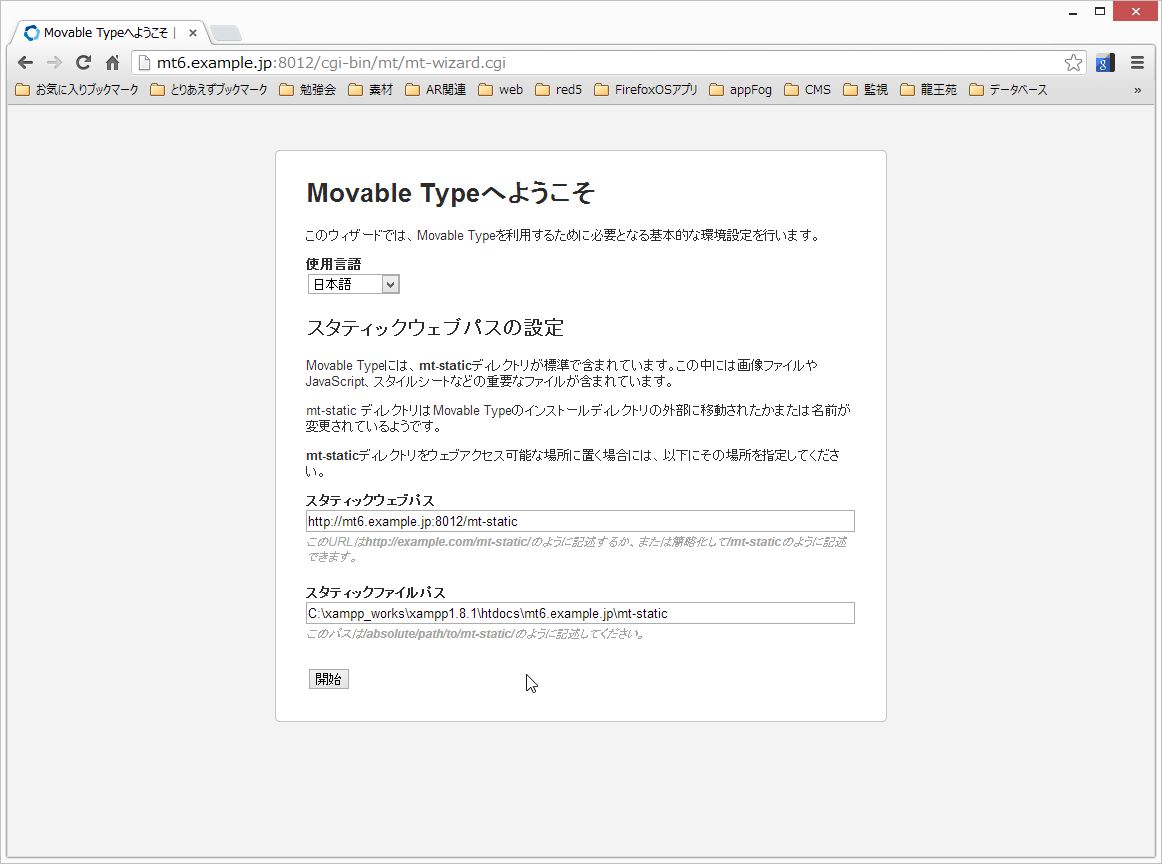Close the browser window

pyautogui.click(x=1135, y=11)
